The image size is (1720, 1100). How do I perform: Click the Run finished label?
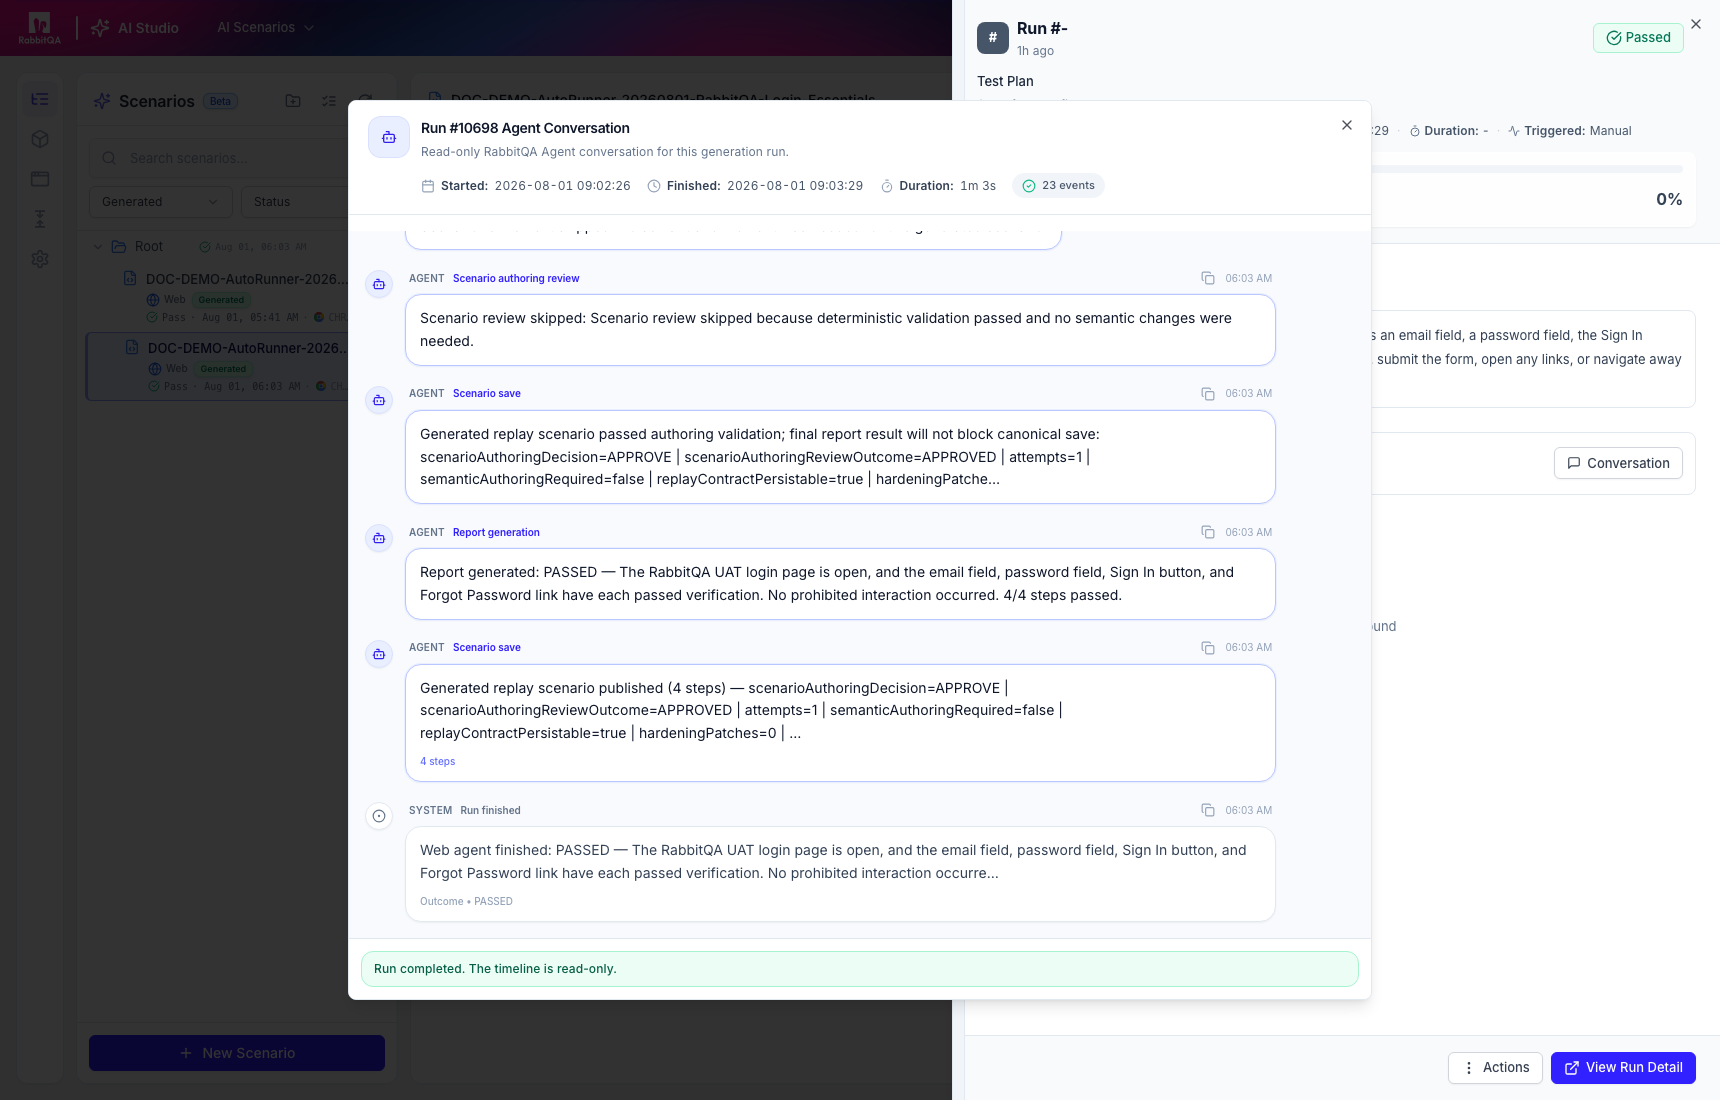(x=490, y=811)
